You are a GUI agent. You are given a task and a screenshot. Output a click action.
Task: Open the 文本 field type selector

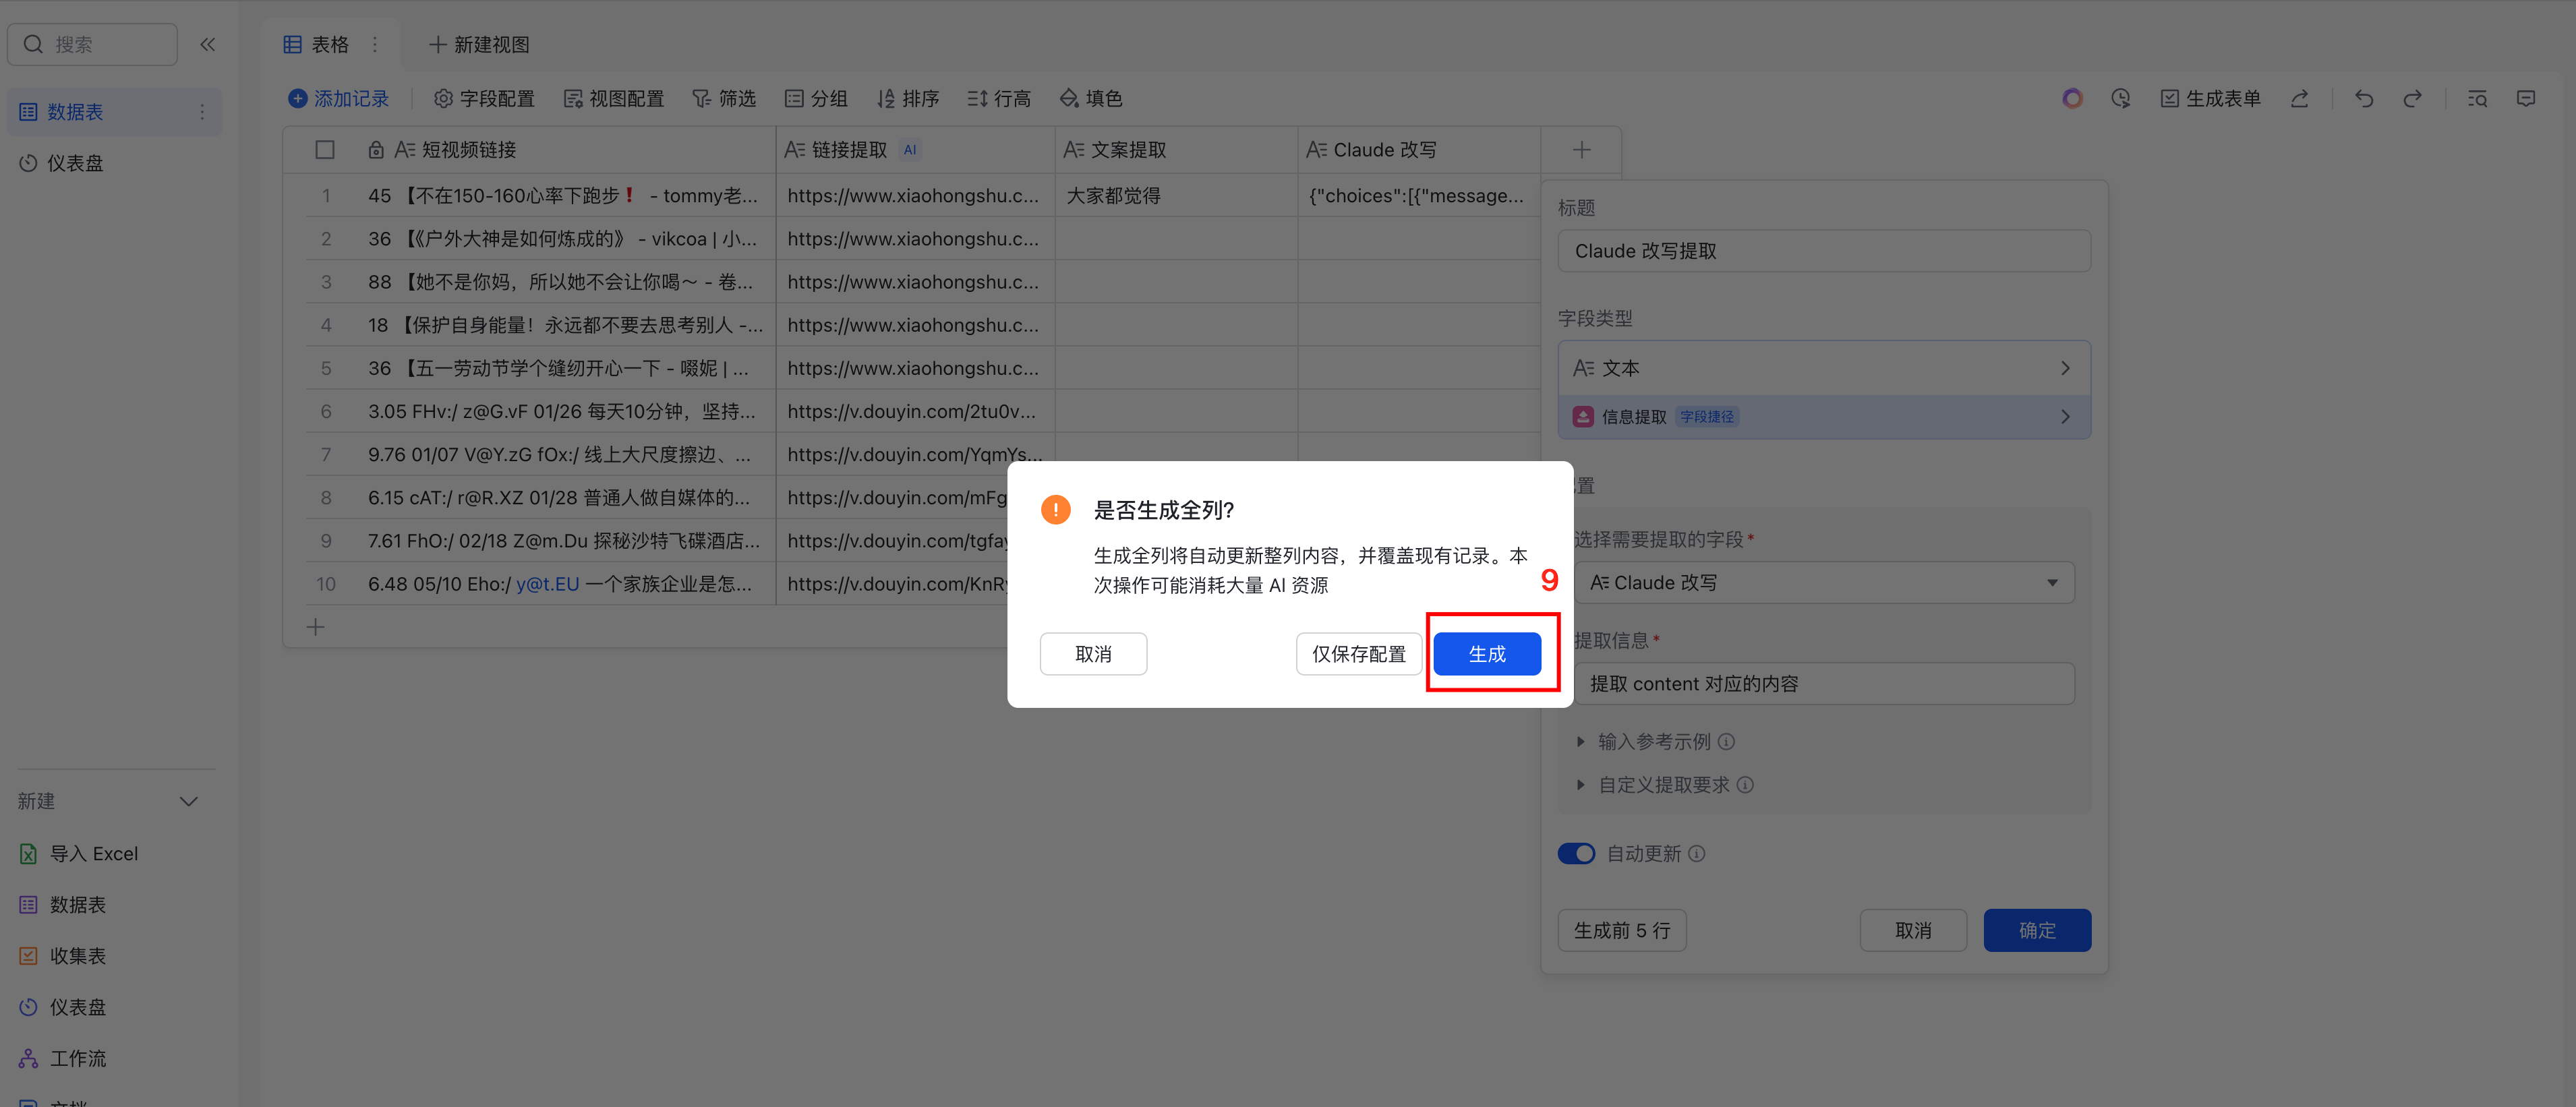1824,368
